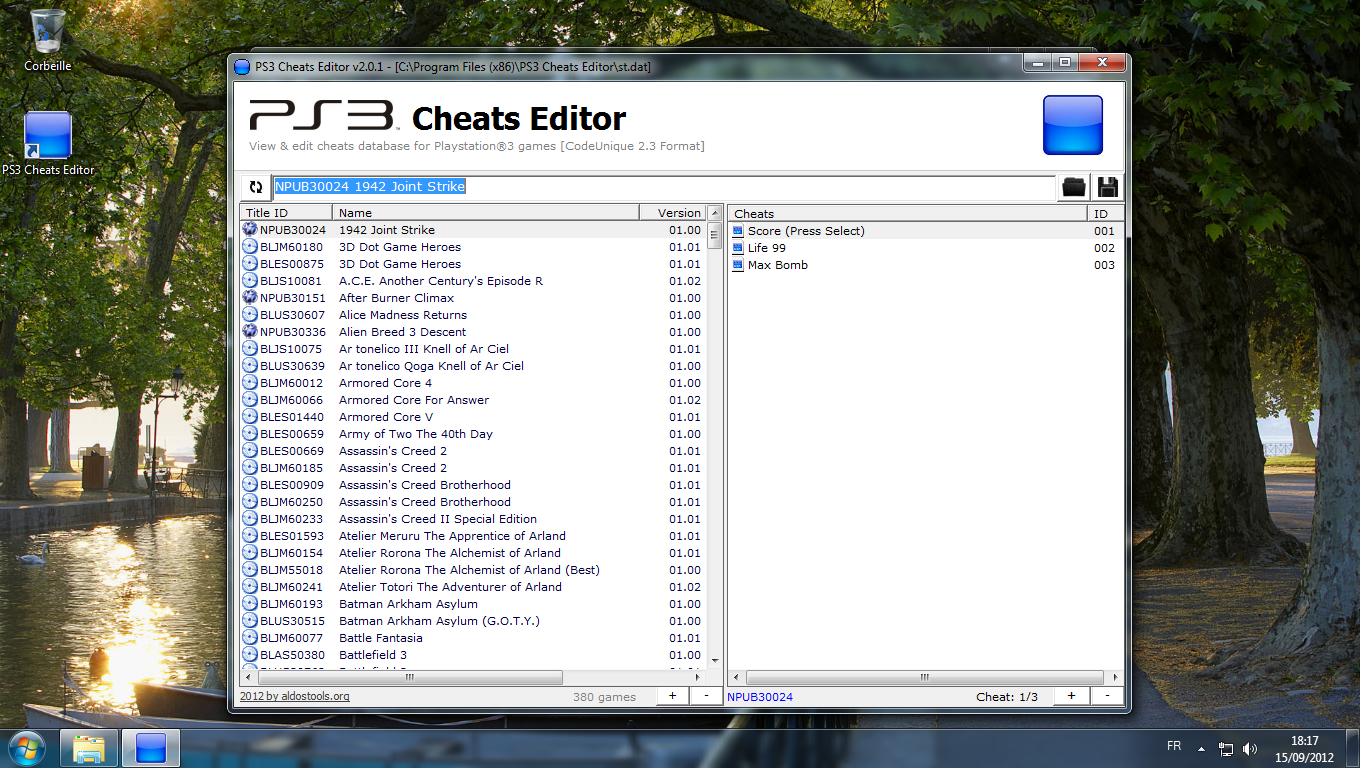Click disc icon of BLUS30607 Alice Madness Returns
The height and width of the screenshot is (768, 1360).
point(250,315)
